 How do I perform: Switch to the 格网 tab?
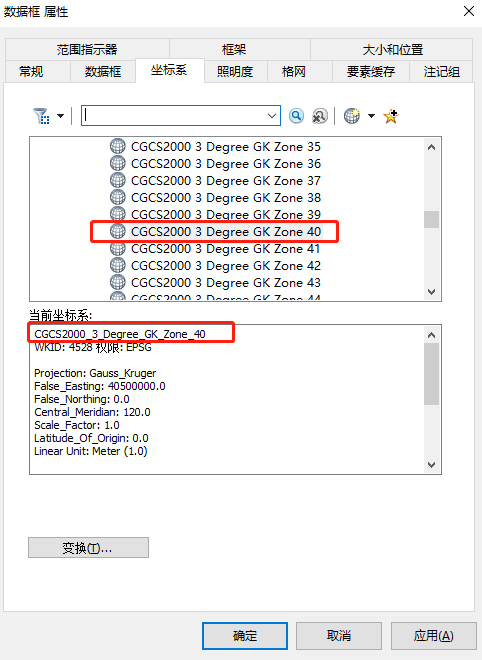pos(293,72)
